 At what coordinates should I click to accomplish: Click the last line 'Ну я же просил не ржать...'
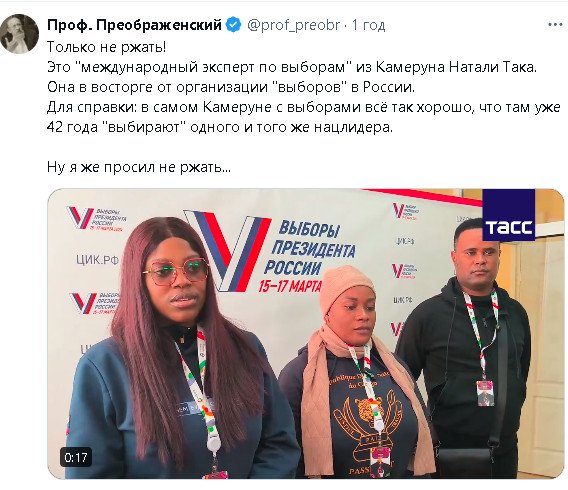click(139, 167)
